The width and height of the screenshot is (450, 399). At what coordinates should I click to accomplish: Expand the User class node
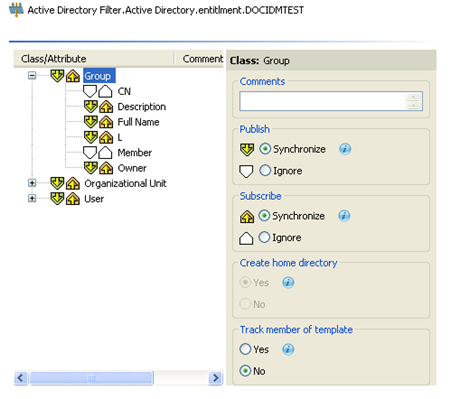[32, 198]
